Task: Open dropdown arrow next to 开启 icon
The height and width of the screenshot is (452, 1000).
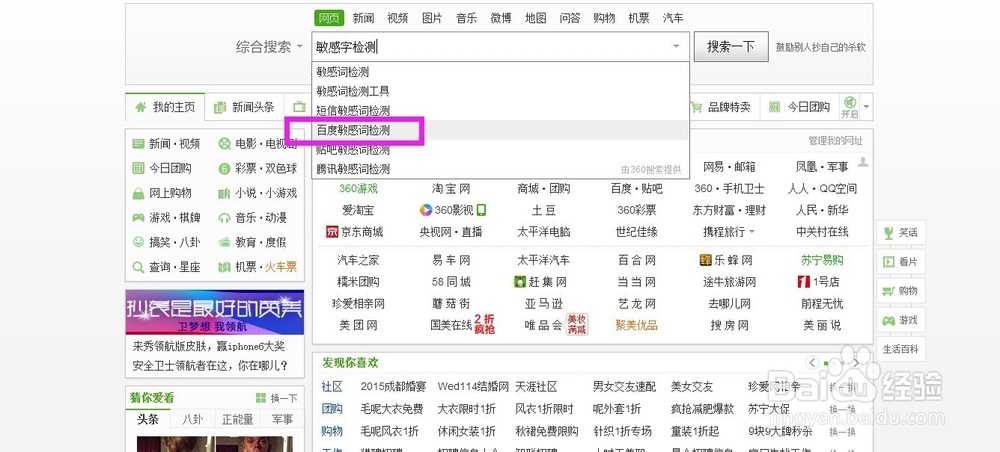Action: point(866,107)
